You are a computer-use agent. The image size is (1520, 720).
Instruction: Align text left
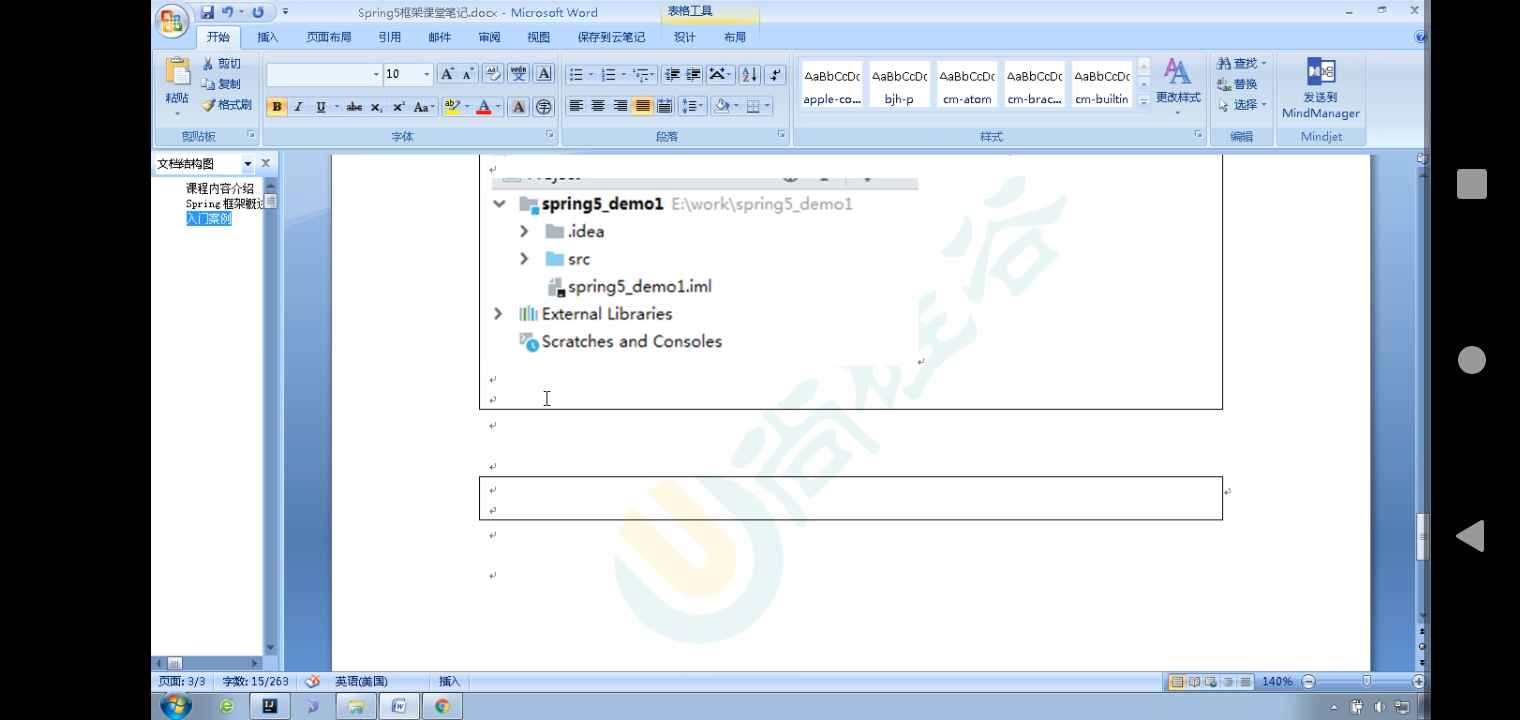[x=576, y=106]
